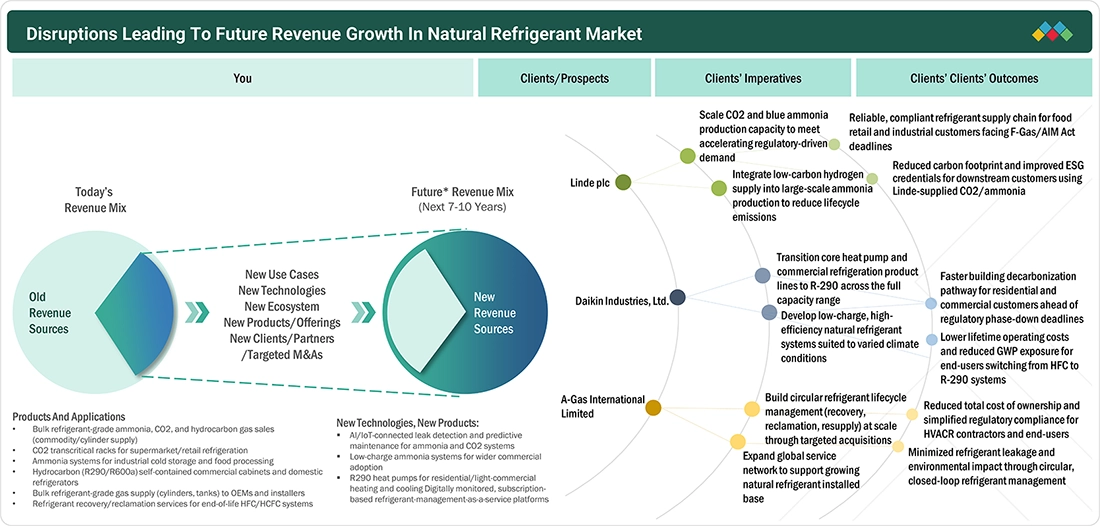Click the green dot for Scale CO2 and blue ammonia
Viewport: 1100px width, 526px height.
coord(688,156)
